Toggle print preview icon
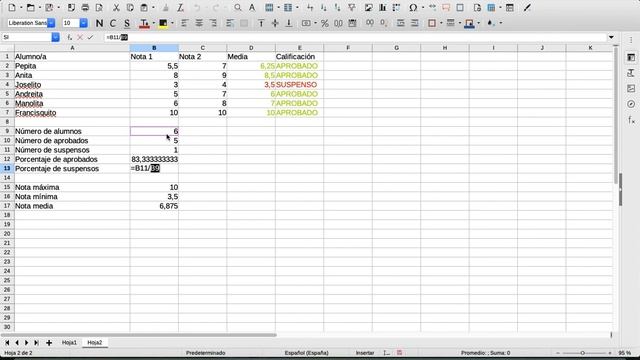The width and height of the screenshot is (640, 360). (99, 8)
